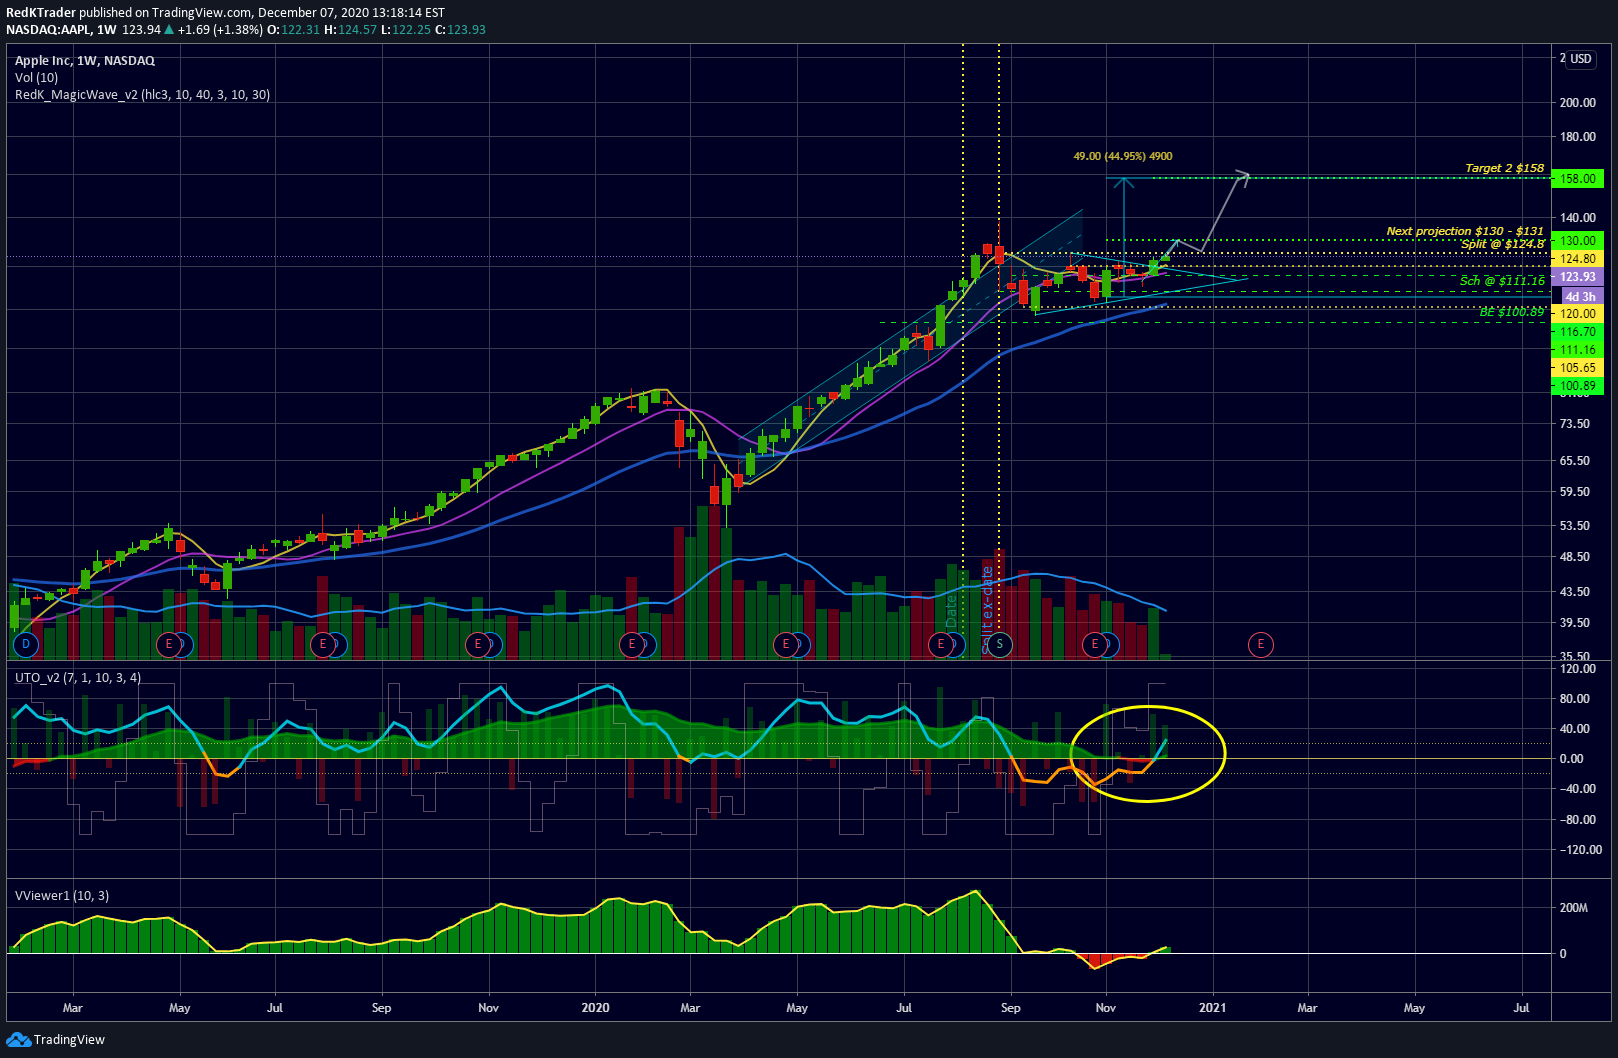Click the NASDAQ:AAPL, 1W symbol header
This screenshot has height=1058, width=1618.
tap(61, 30)
